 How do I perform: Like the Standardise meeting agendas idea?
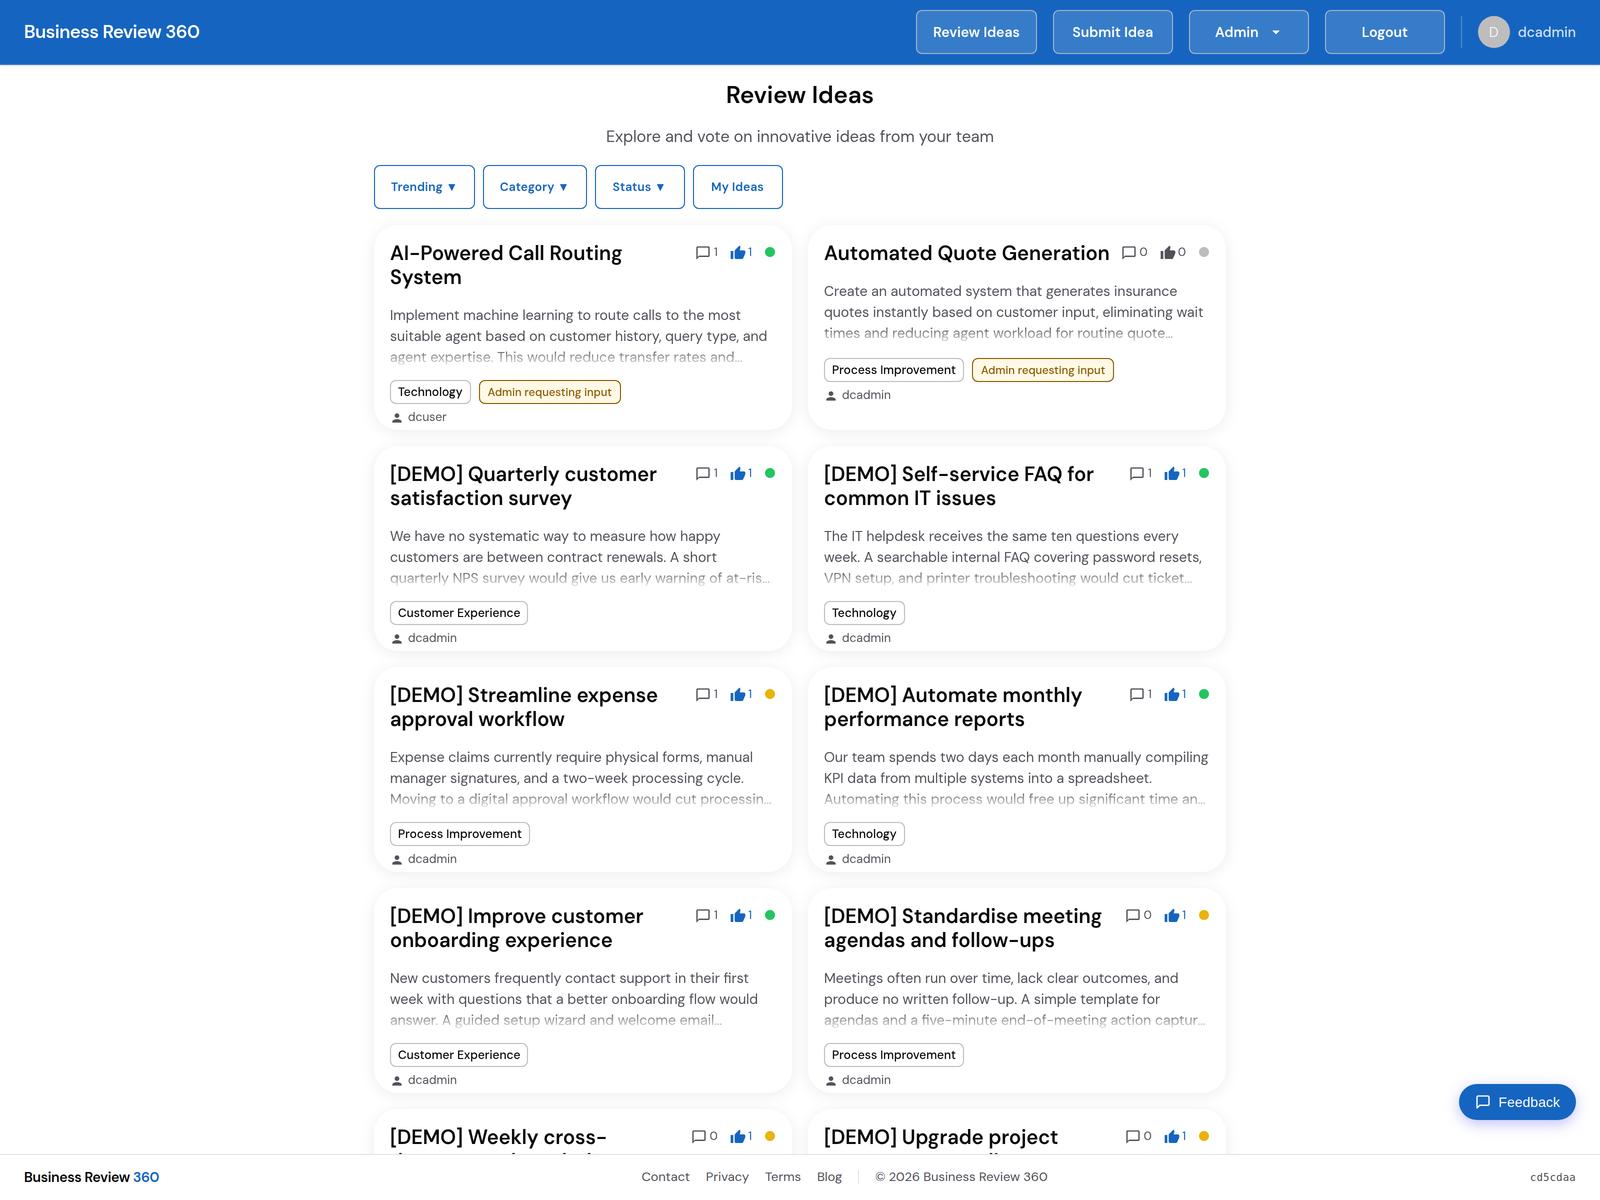pyautogui.click(x=1172, y=916)
